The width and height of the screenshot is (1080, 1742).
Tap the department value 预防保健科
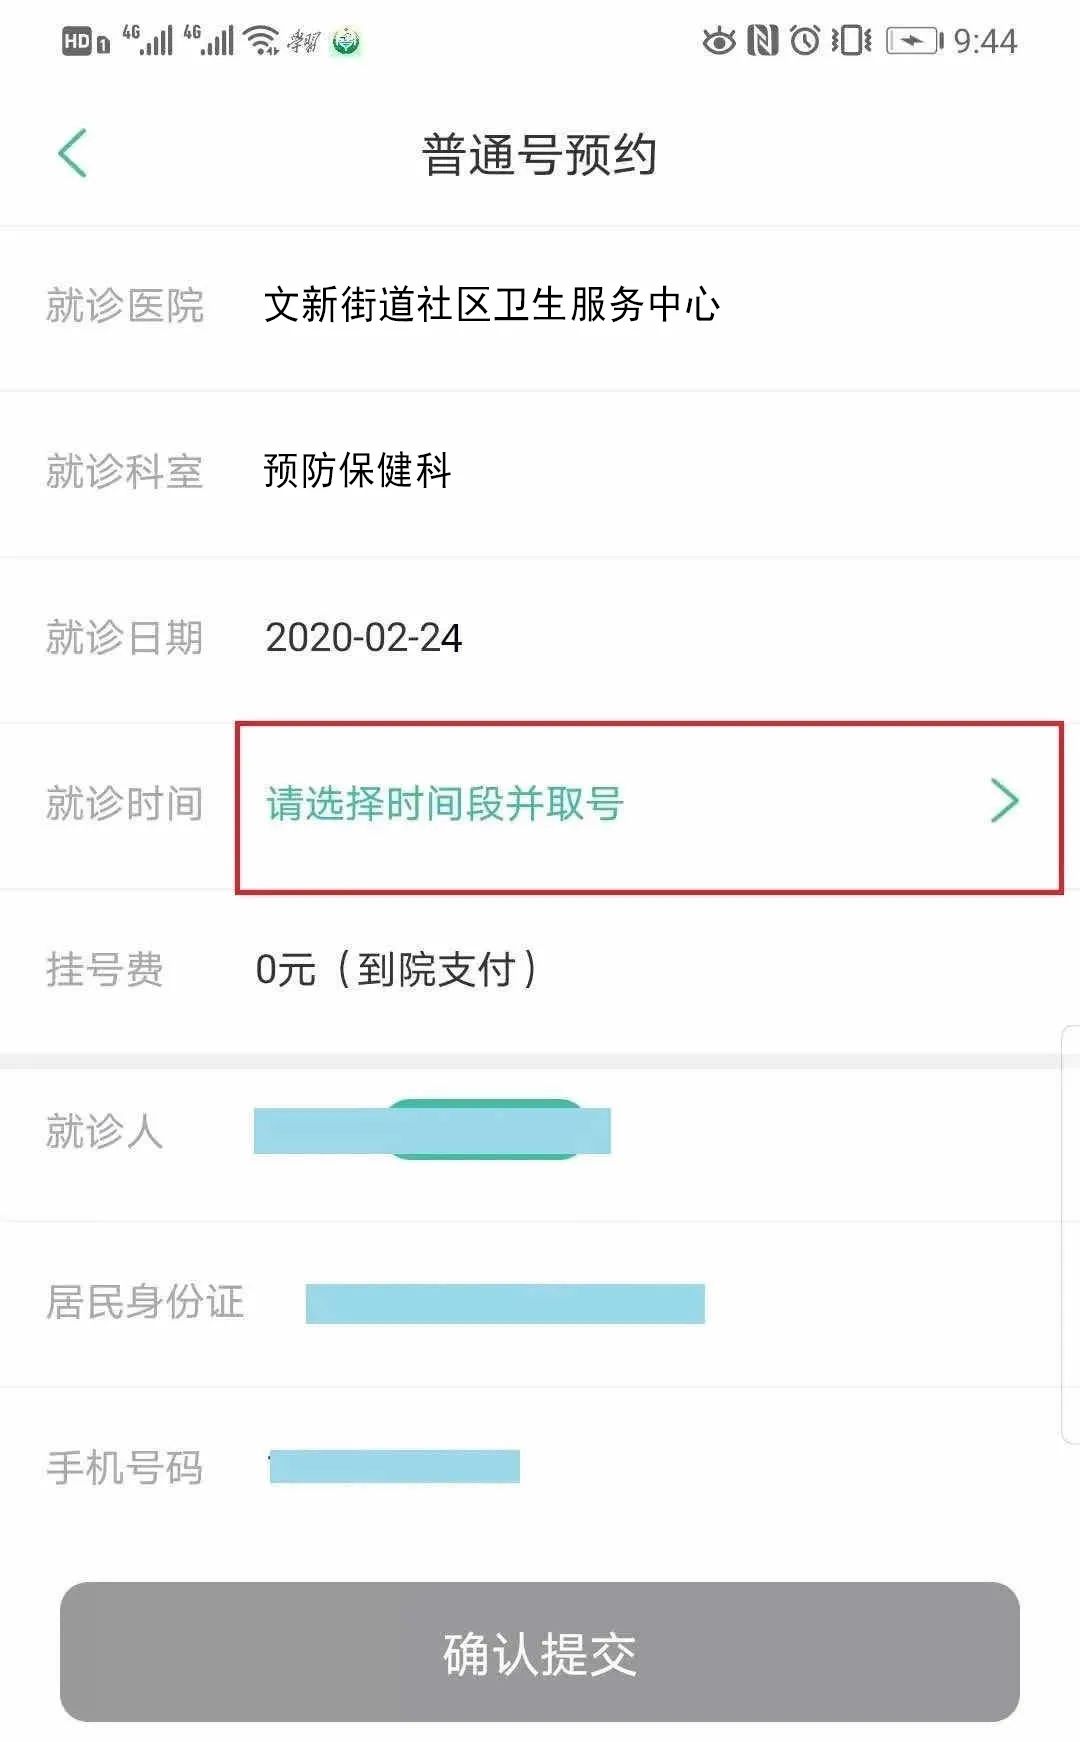point(357,471)
